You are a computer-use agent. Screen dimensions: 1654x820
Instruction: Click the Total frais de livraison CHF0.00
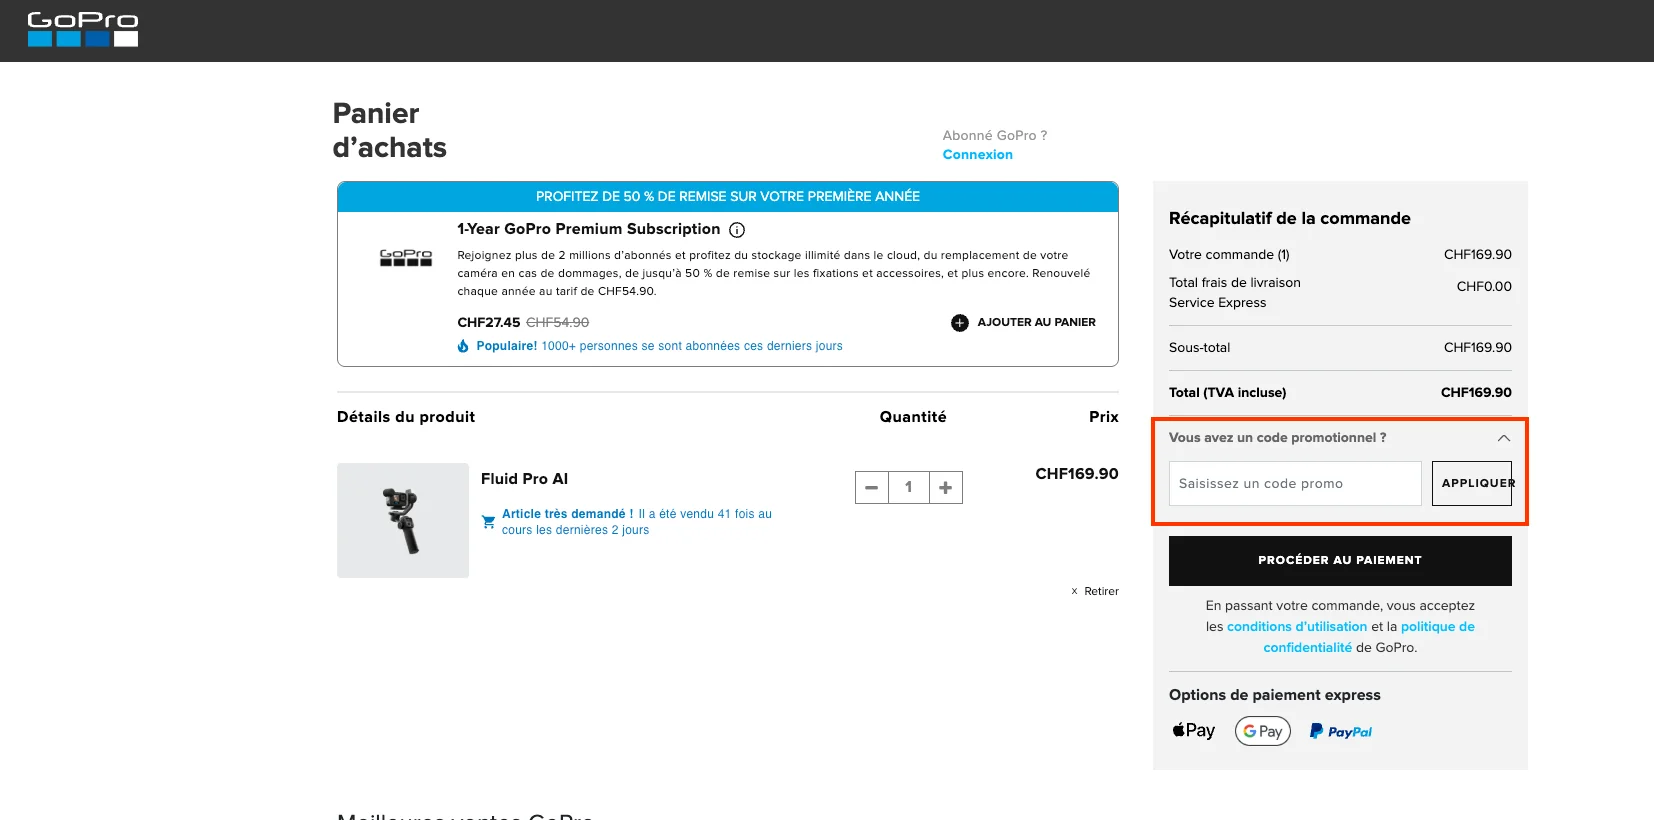[x=1484, y=287]
